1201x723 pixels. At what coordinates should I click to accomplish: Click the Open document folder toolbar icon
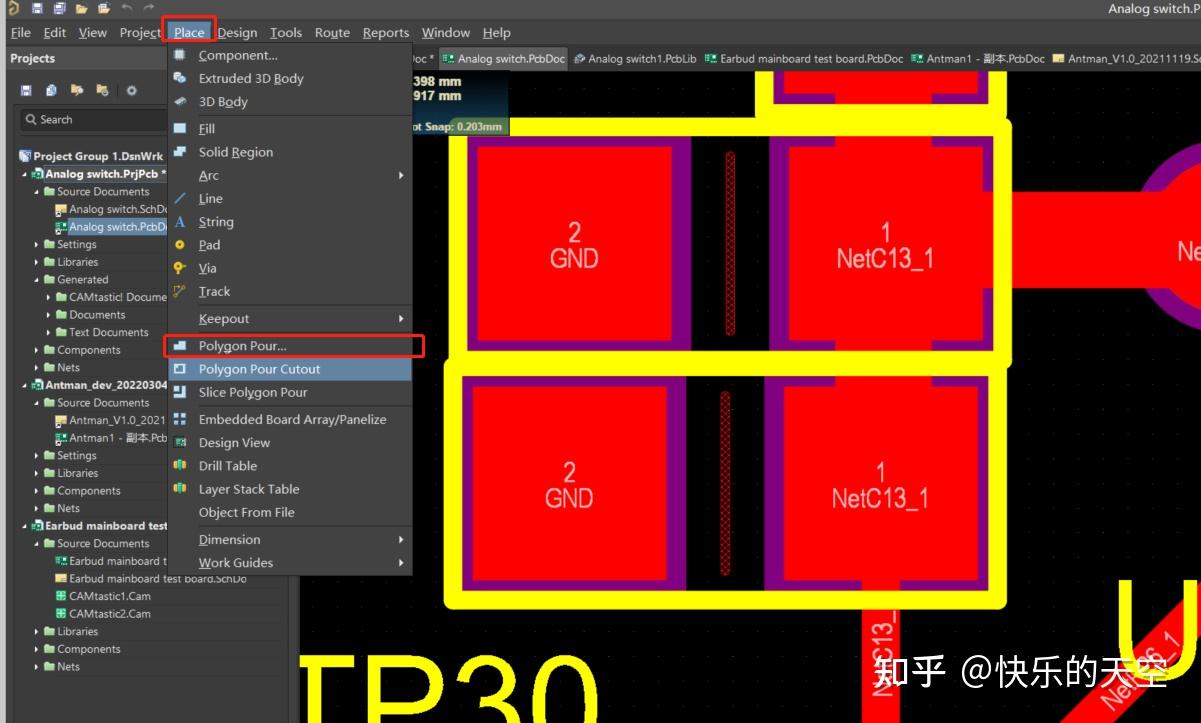point(81,8)
